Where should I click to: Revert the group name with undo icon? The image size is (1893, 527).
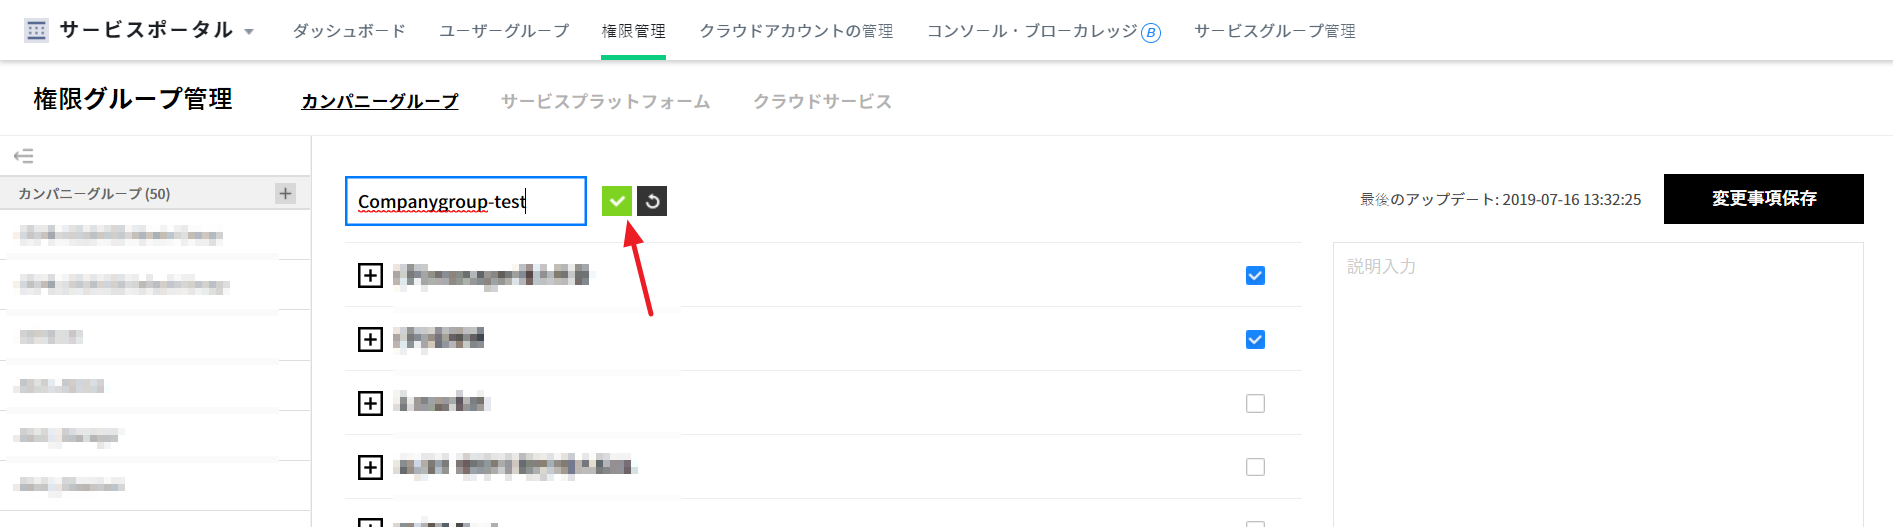pyautogui.click(x=652, y=201)
